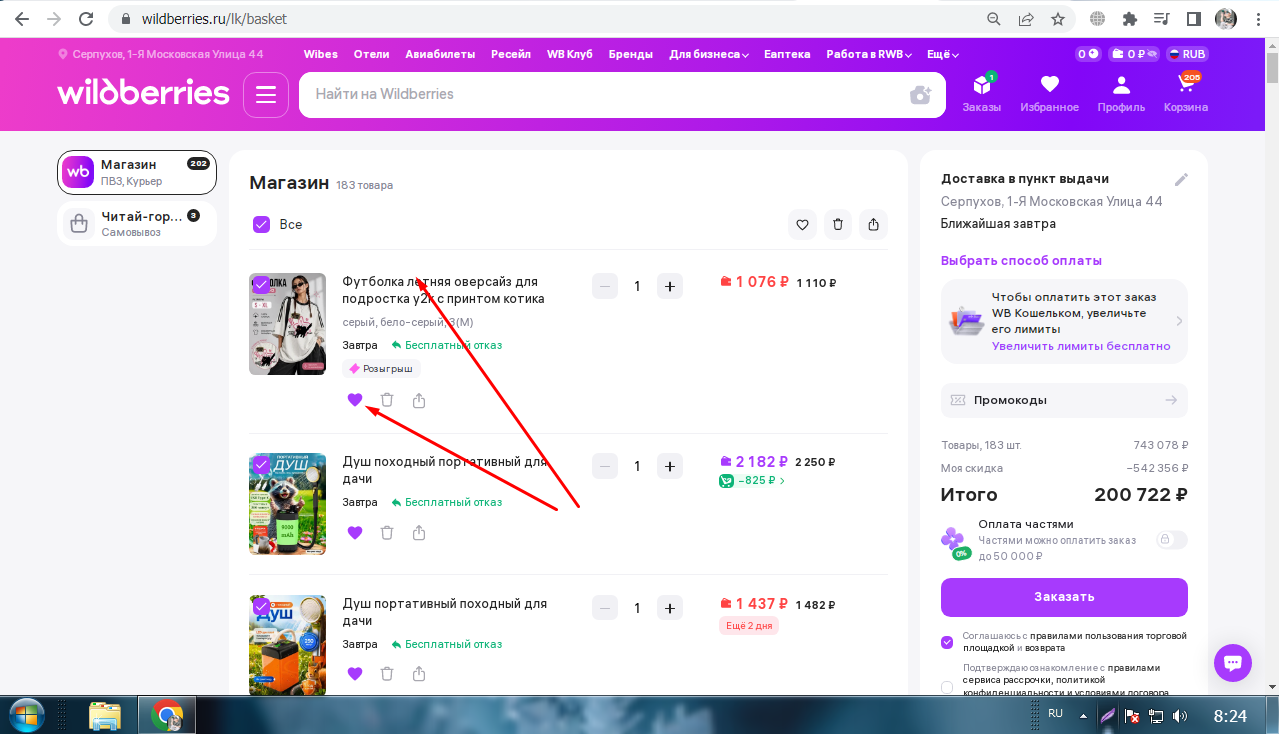Add all selected items to favorites
Image resolution: width=1279 pixels, height=734 pixels.
point(802,225)
